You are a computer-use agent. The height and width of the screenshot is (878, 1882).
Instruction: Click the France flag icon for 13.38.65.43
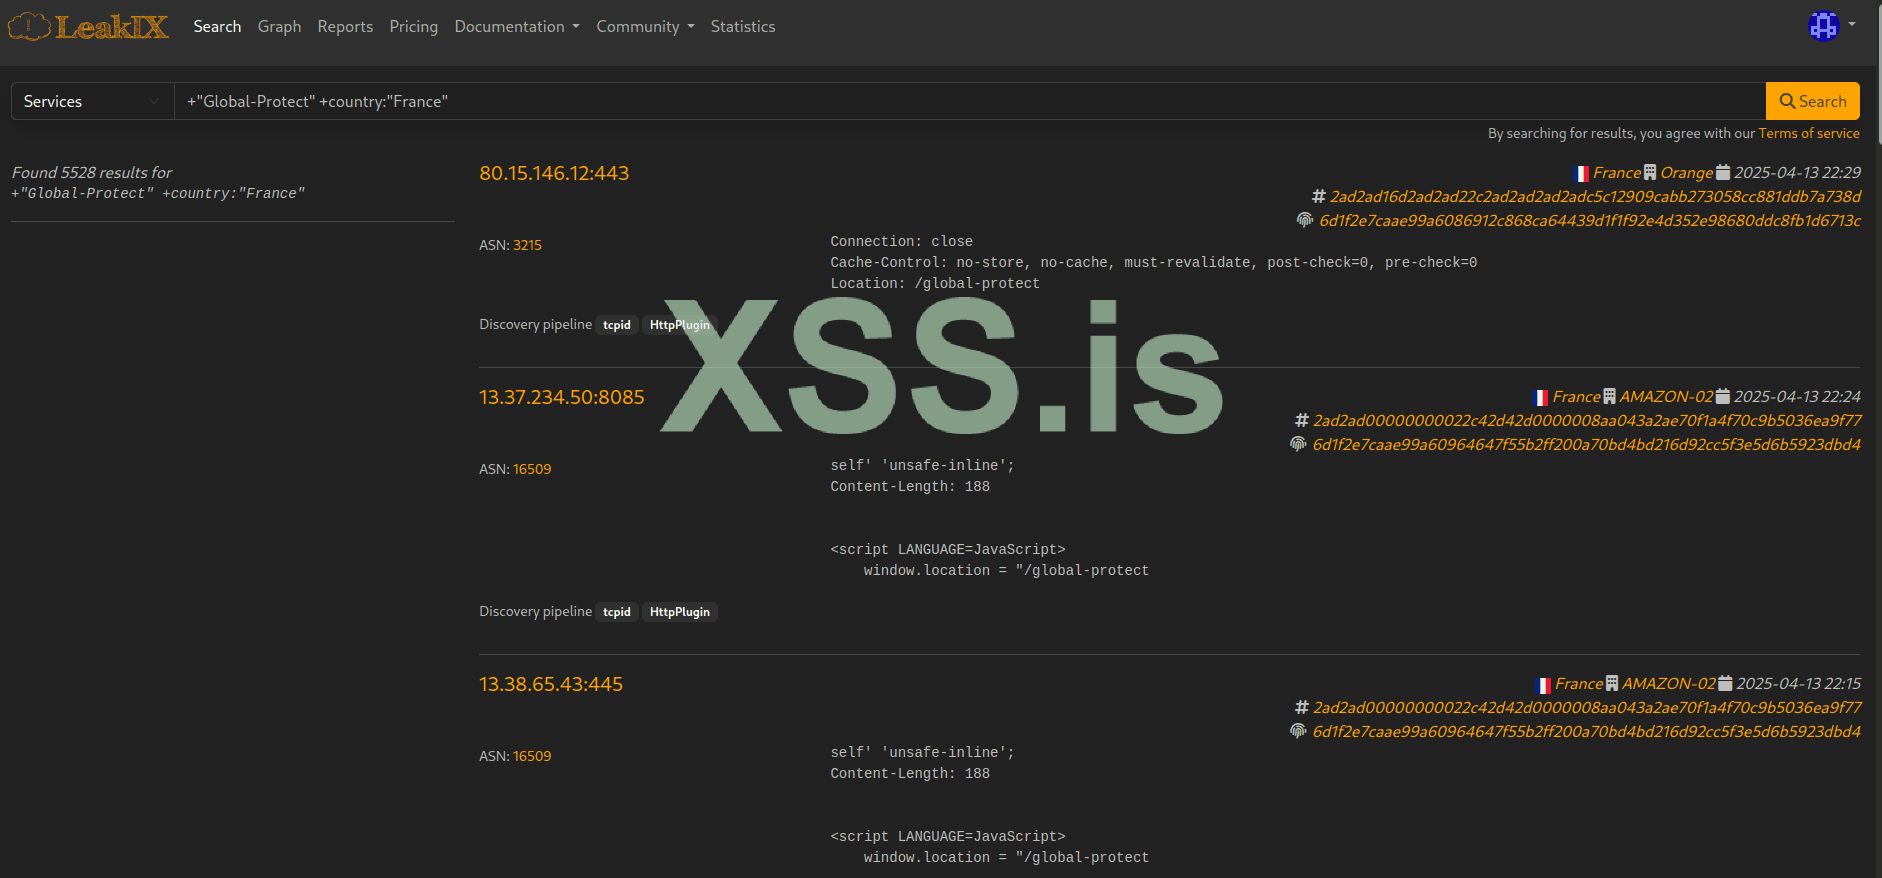pos(1544,685)
